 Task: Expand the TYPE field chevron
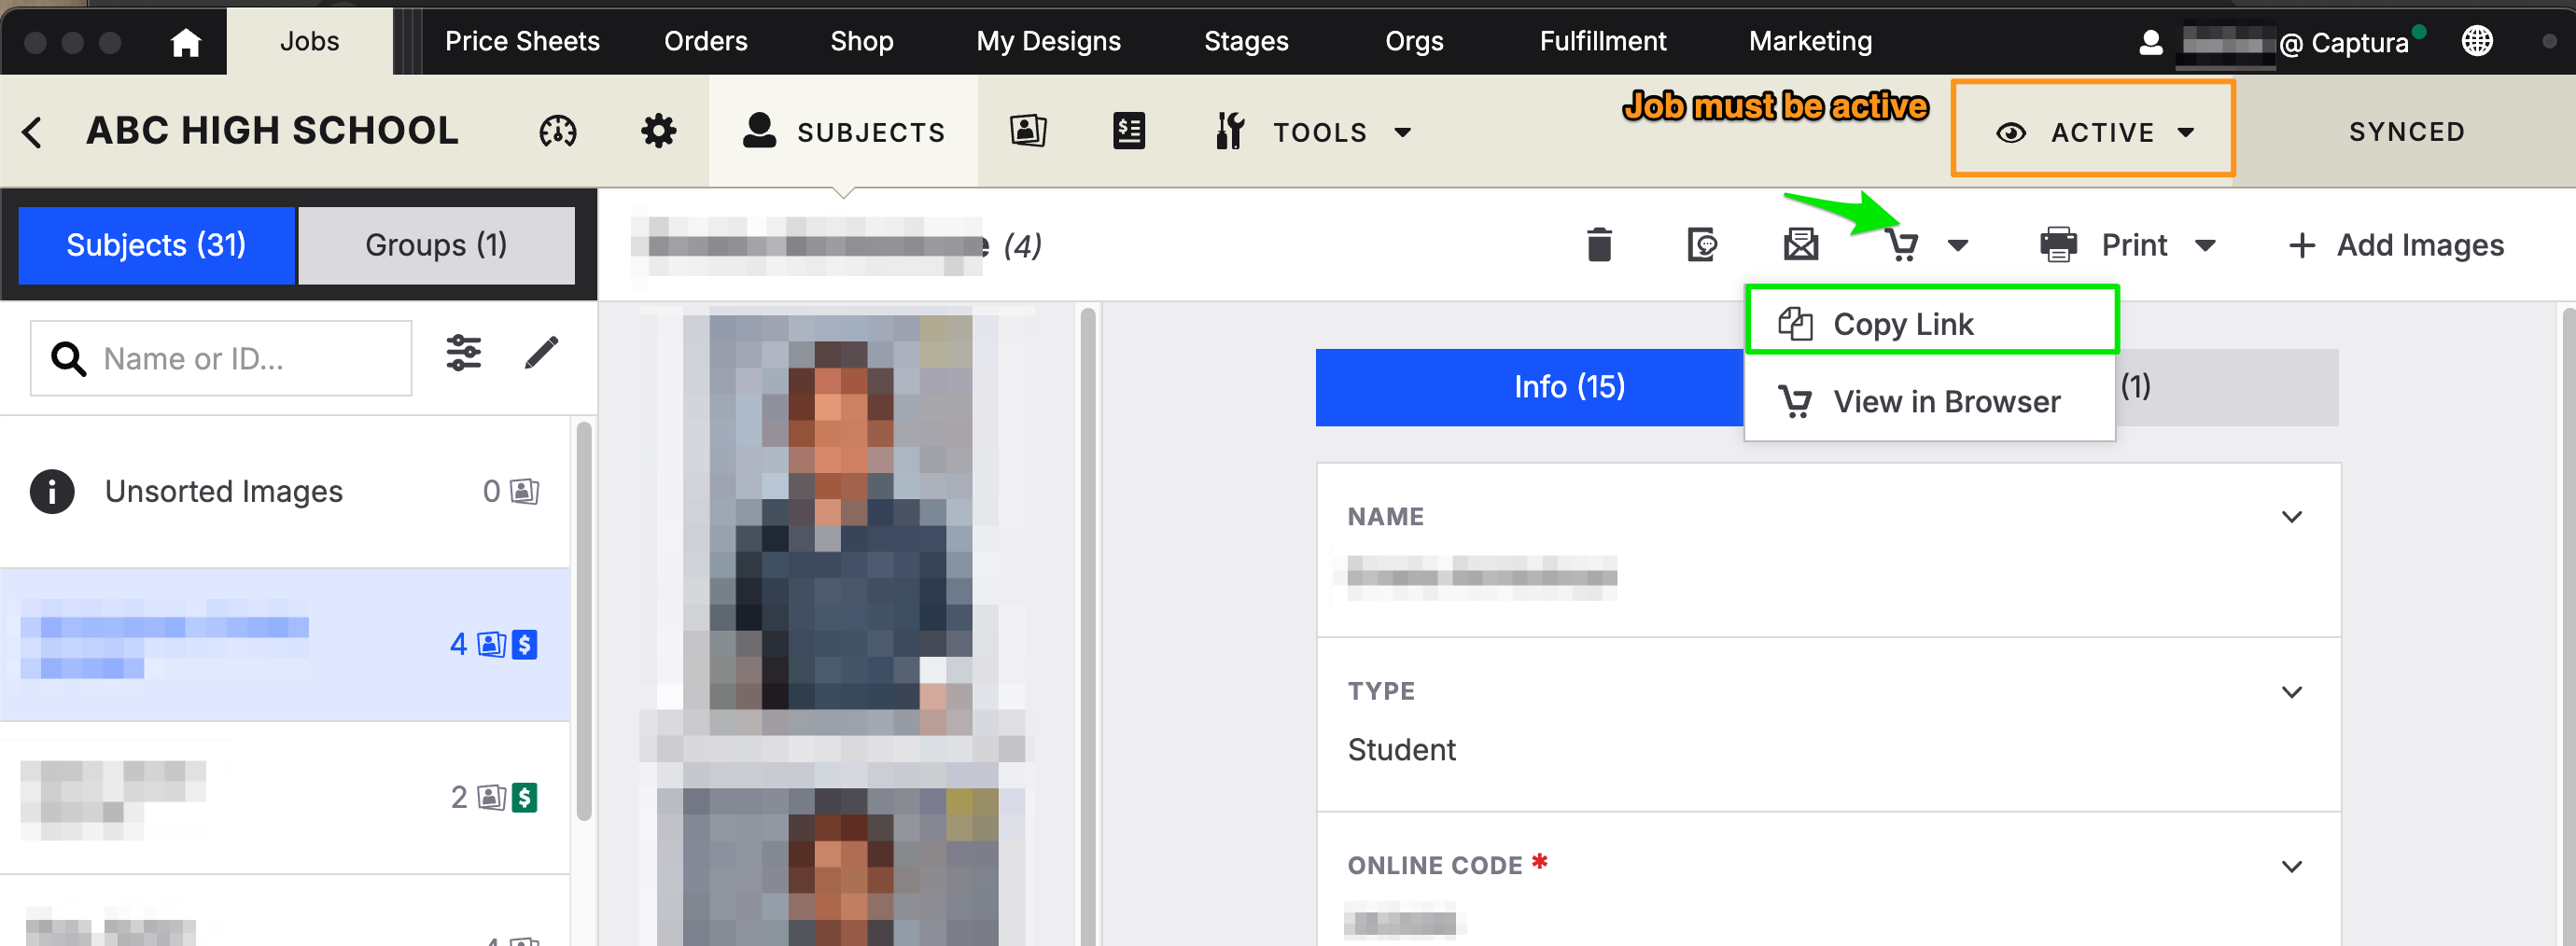click(2291, 692)
